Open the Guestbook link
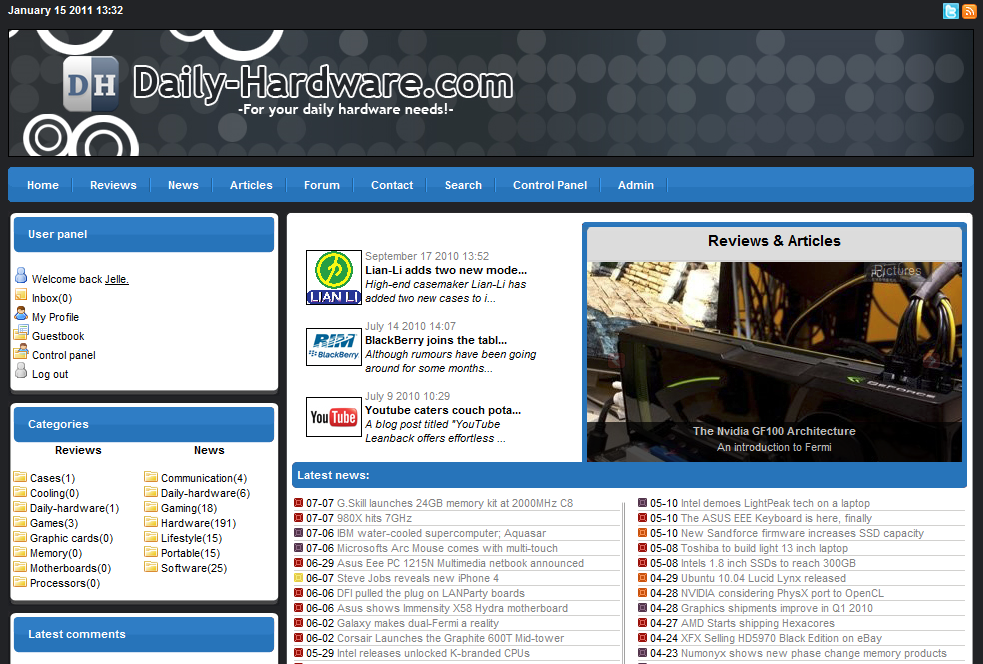The height and width of the screenshot is (664, 983). pos(58,336)
